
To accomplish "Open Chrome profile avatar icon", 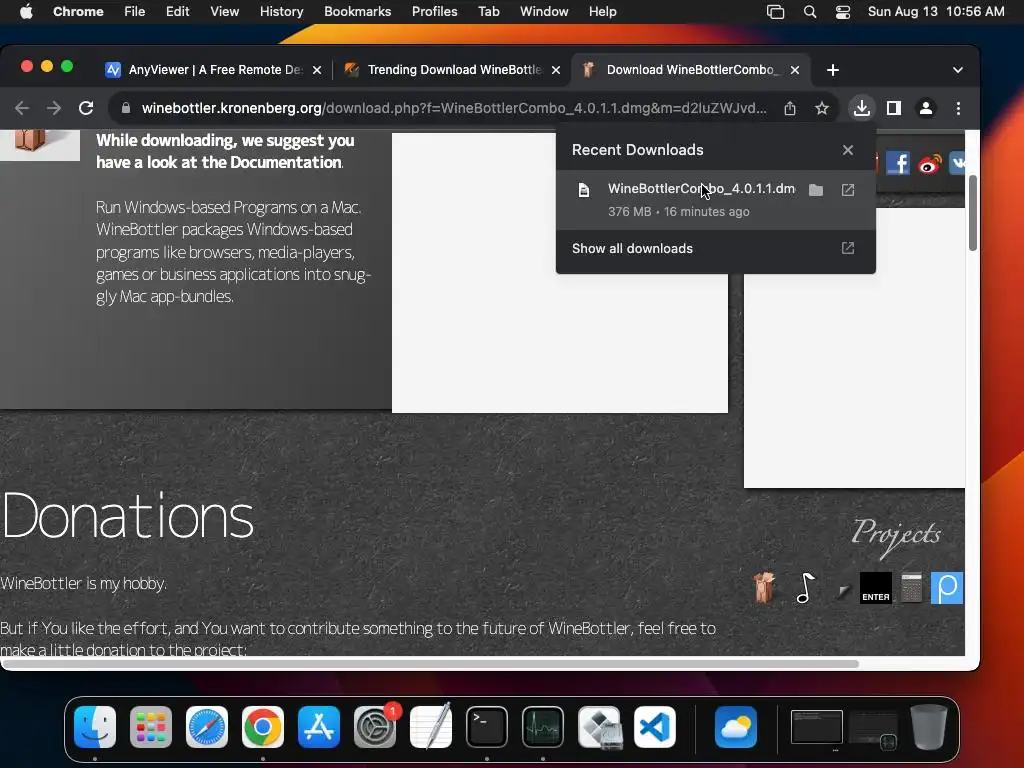I will 925,108.
